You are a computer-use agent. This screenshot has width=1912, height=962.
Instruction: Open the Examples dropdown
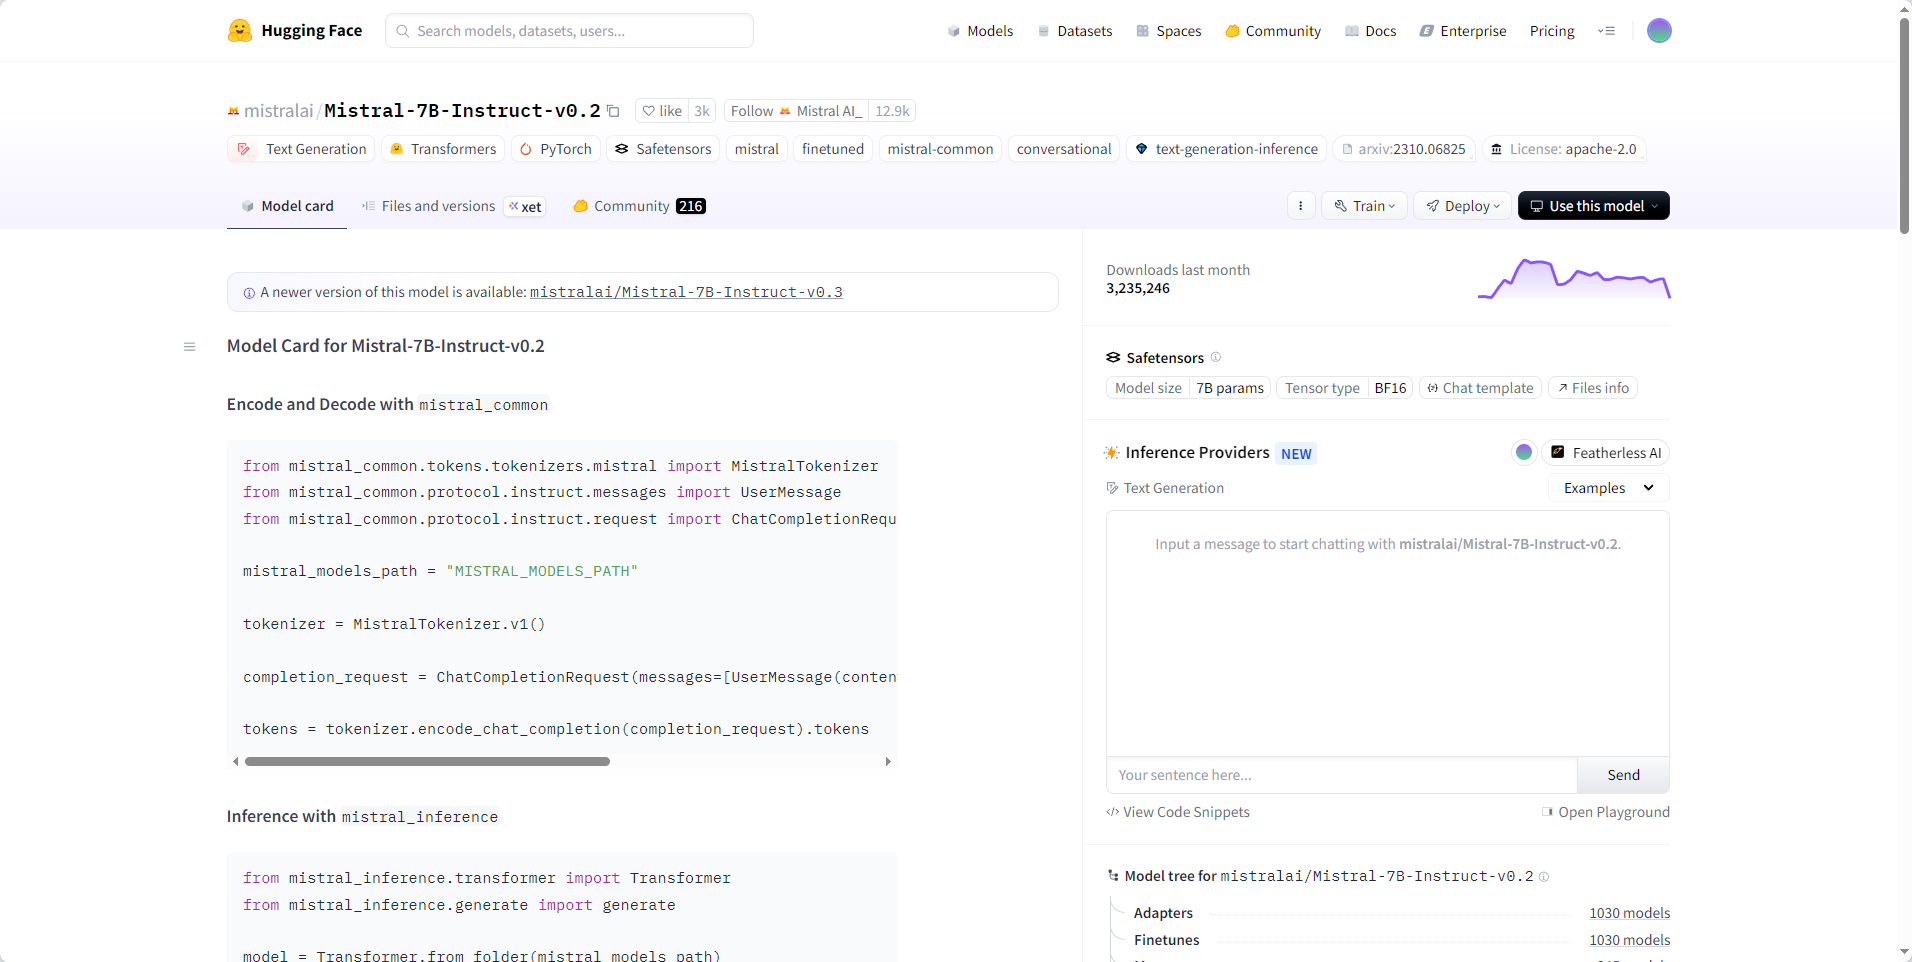point(1609,488)
